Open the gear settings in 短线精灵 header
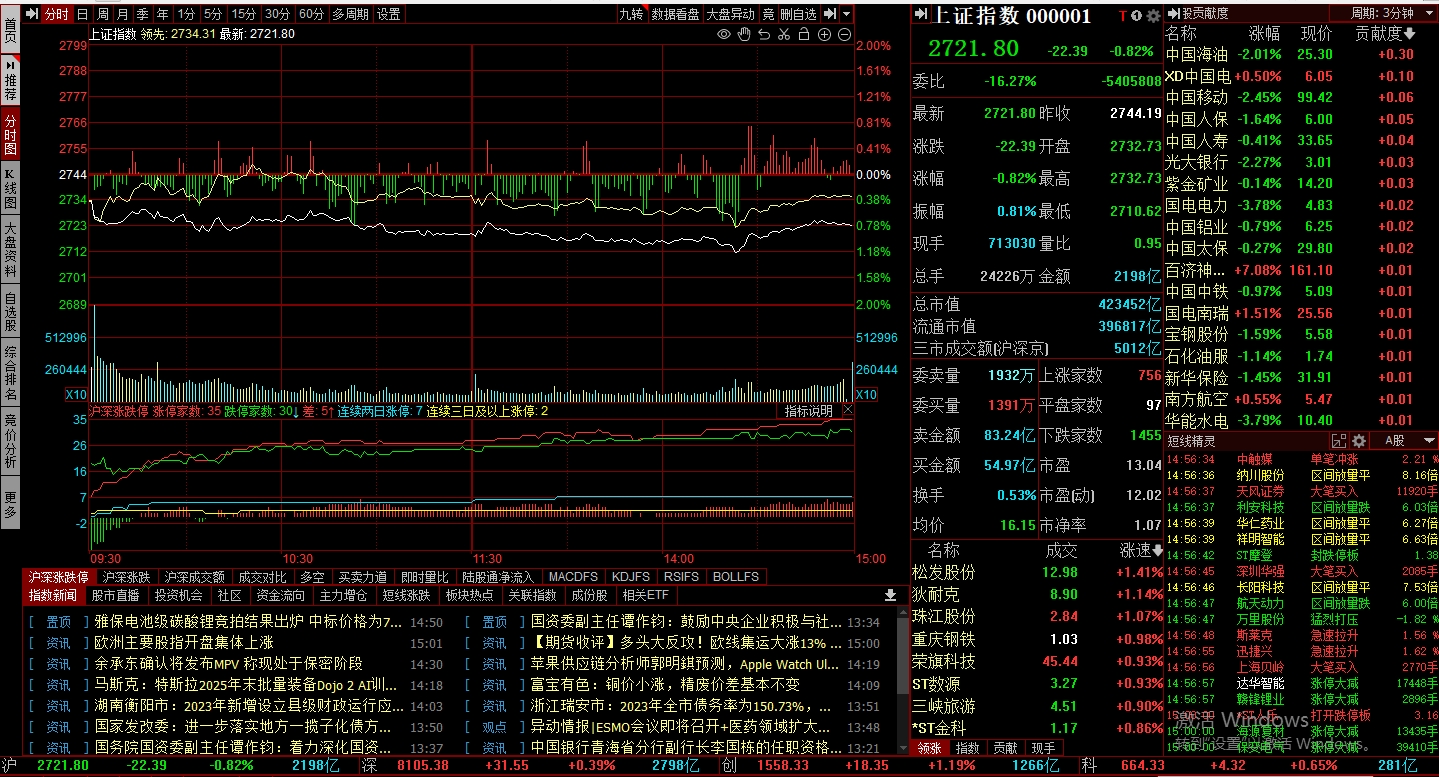1439x777 pixels. click(x=1358, y=440)
